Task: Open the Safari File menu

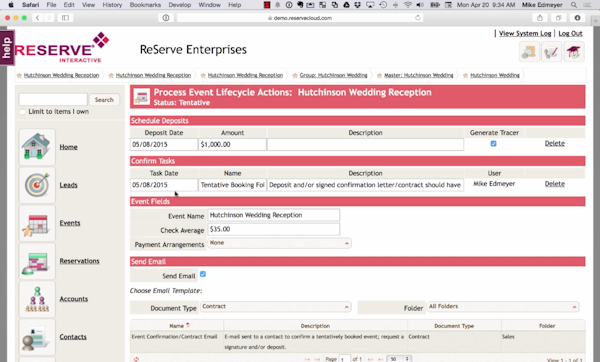Action: 51,5
